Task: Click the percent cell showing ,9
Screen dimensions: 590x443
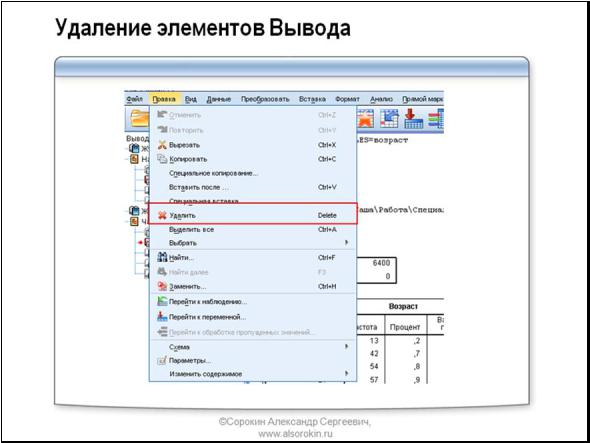Action: (x=417, y=380)
